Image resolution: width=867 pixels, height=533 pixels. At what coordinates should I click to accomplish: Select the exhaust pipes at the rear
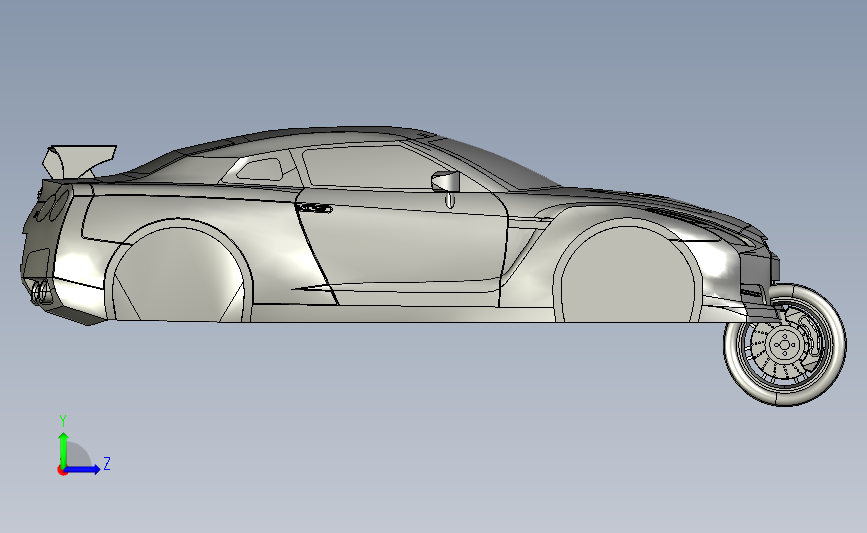pos(42,292)
